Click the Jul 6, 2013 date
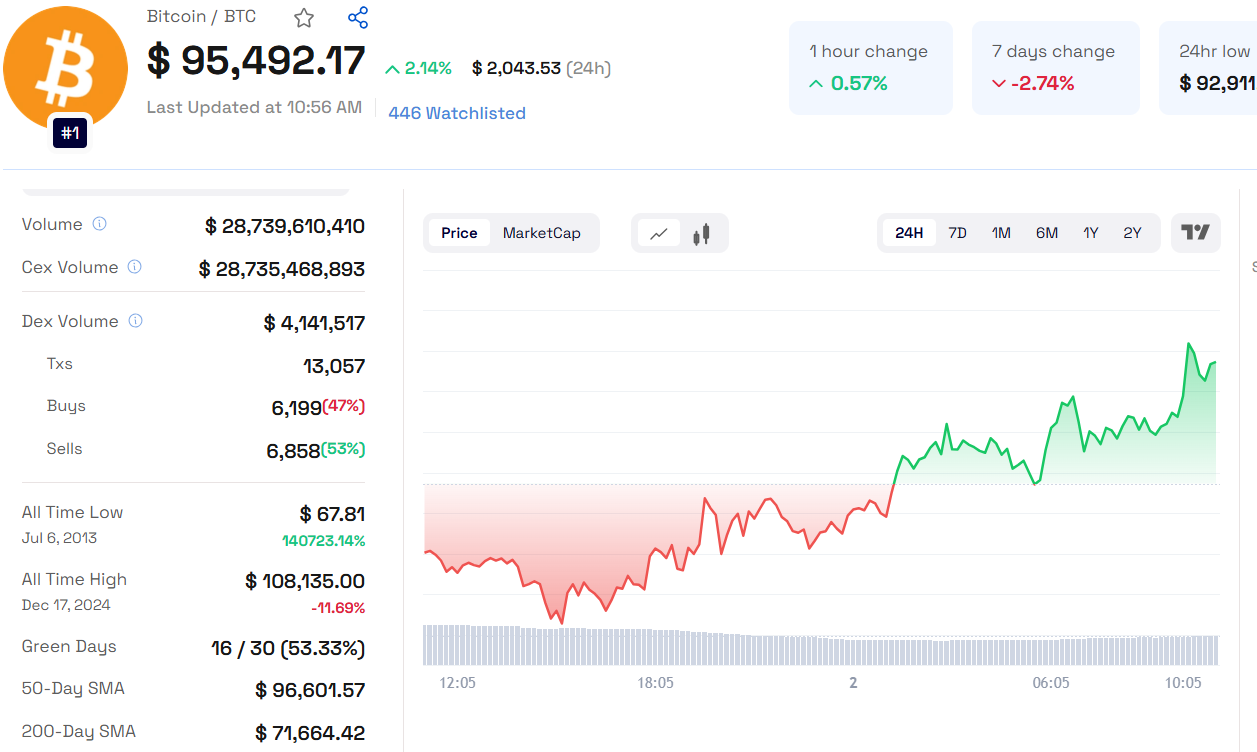 (60, 538)
